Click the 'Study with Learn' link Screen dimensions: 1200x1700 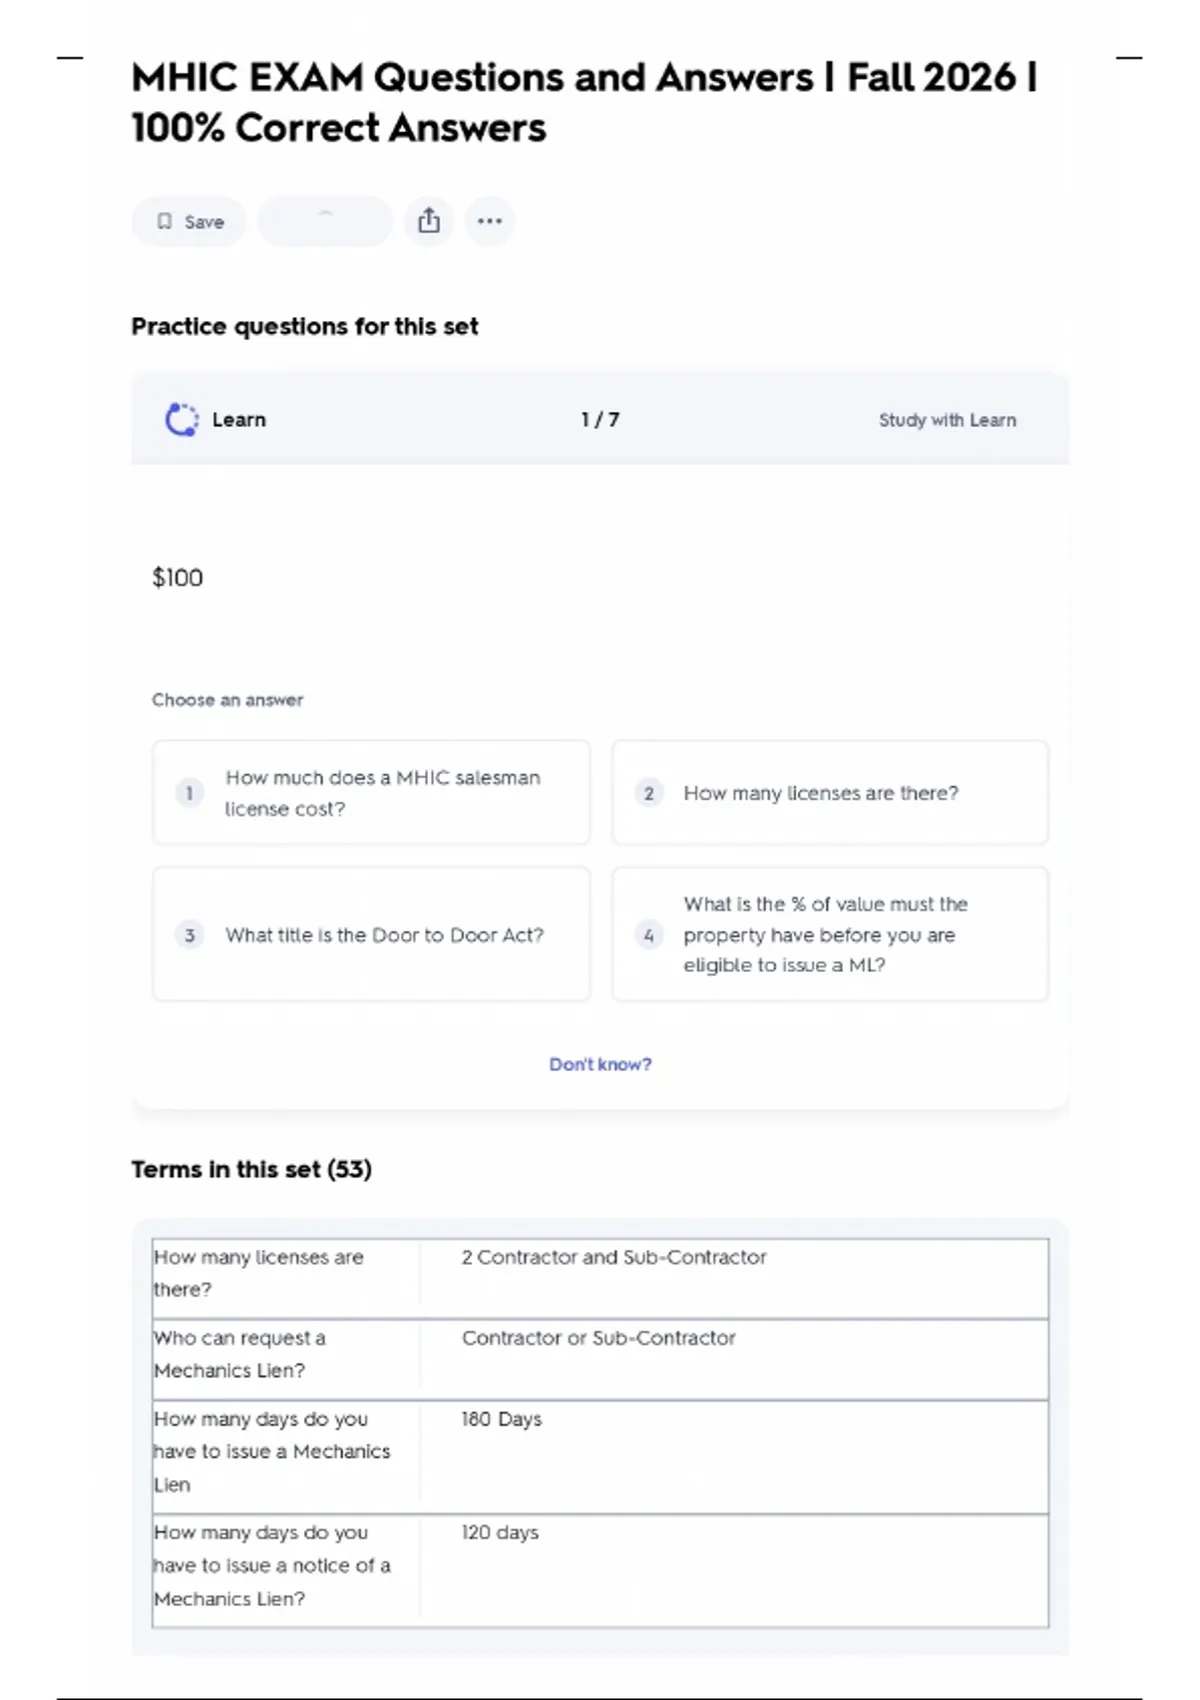pos(947,420)
